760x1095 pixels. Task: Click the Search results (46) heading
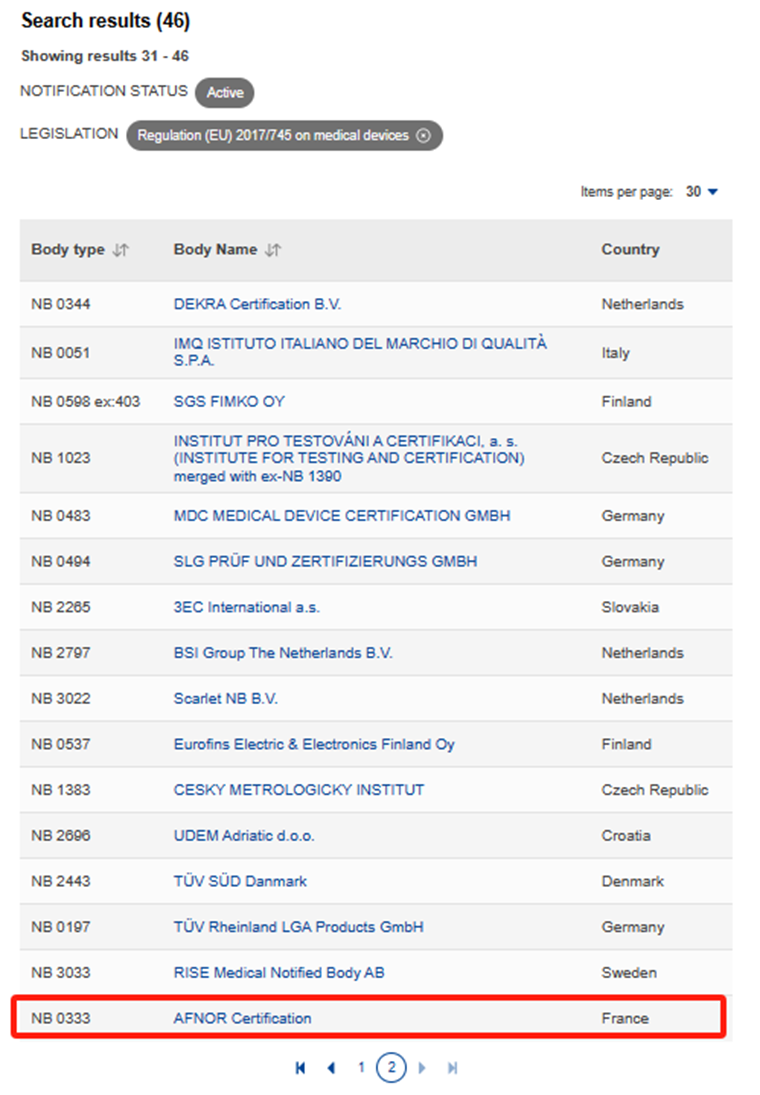click(x=105, y=21)
